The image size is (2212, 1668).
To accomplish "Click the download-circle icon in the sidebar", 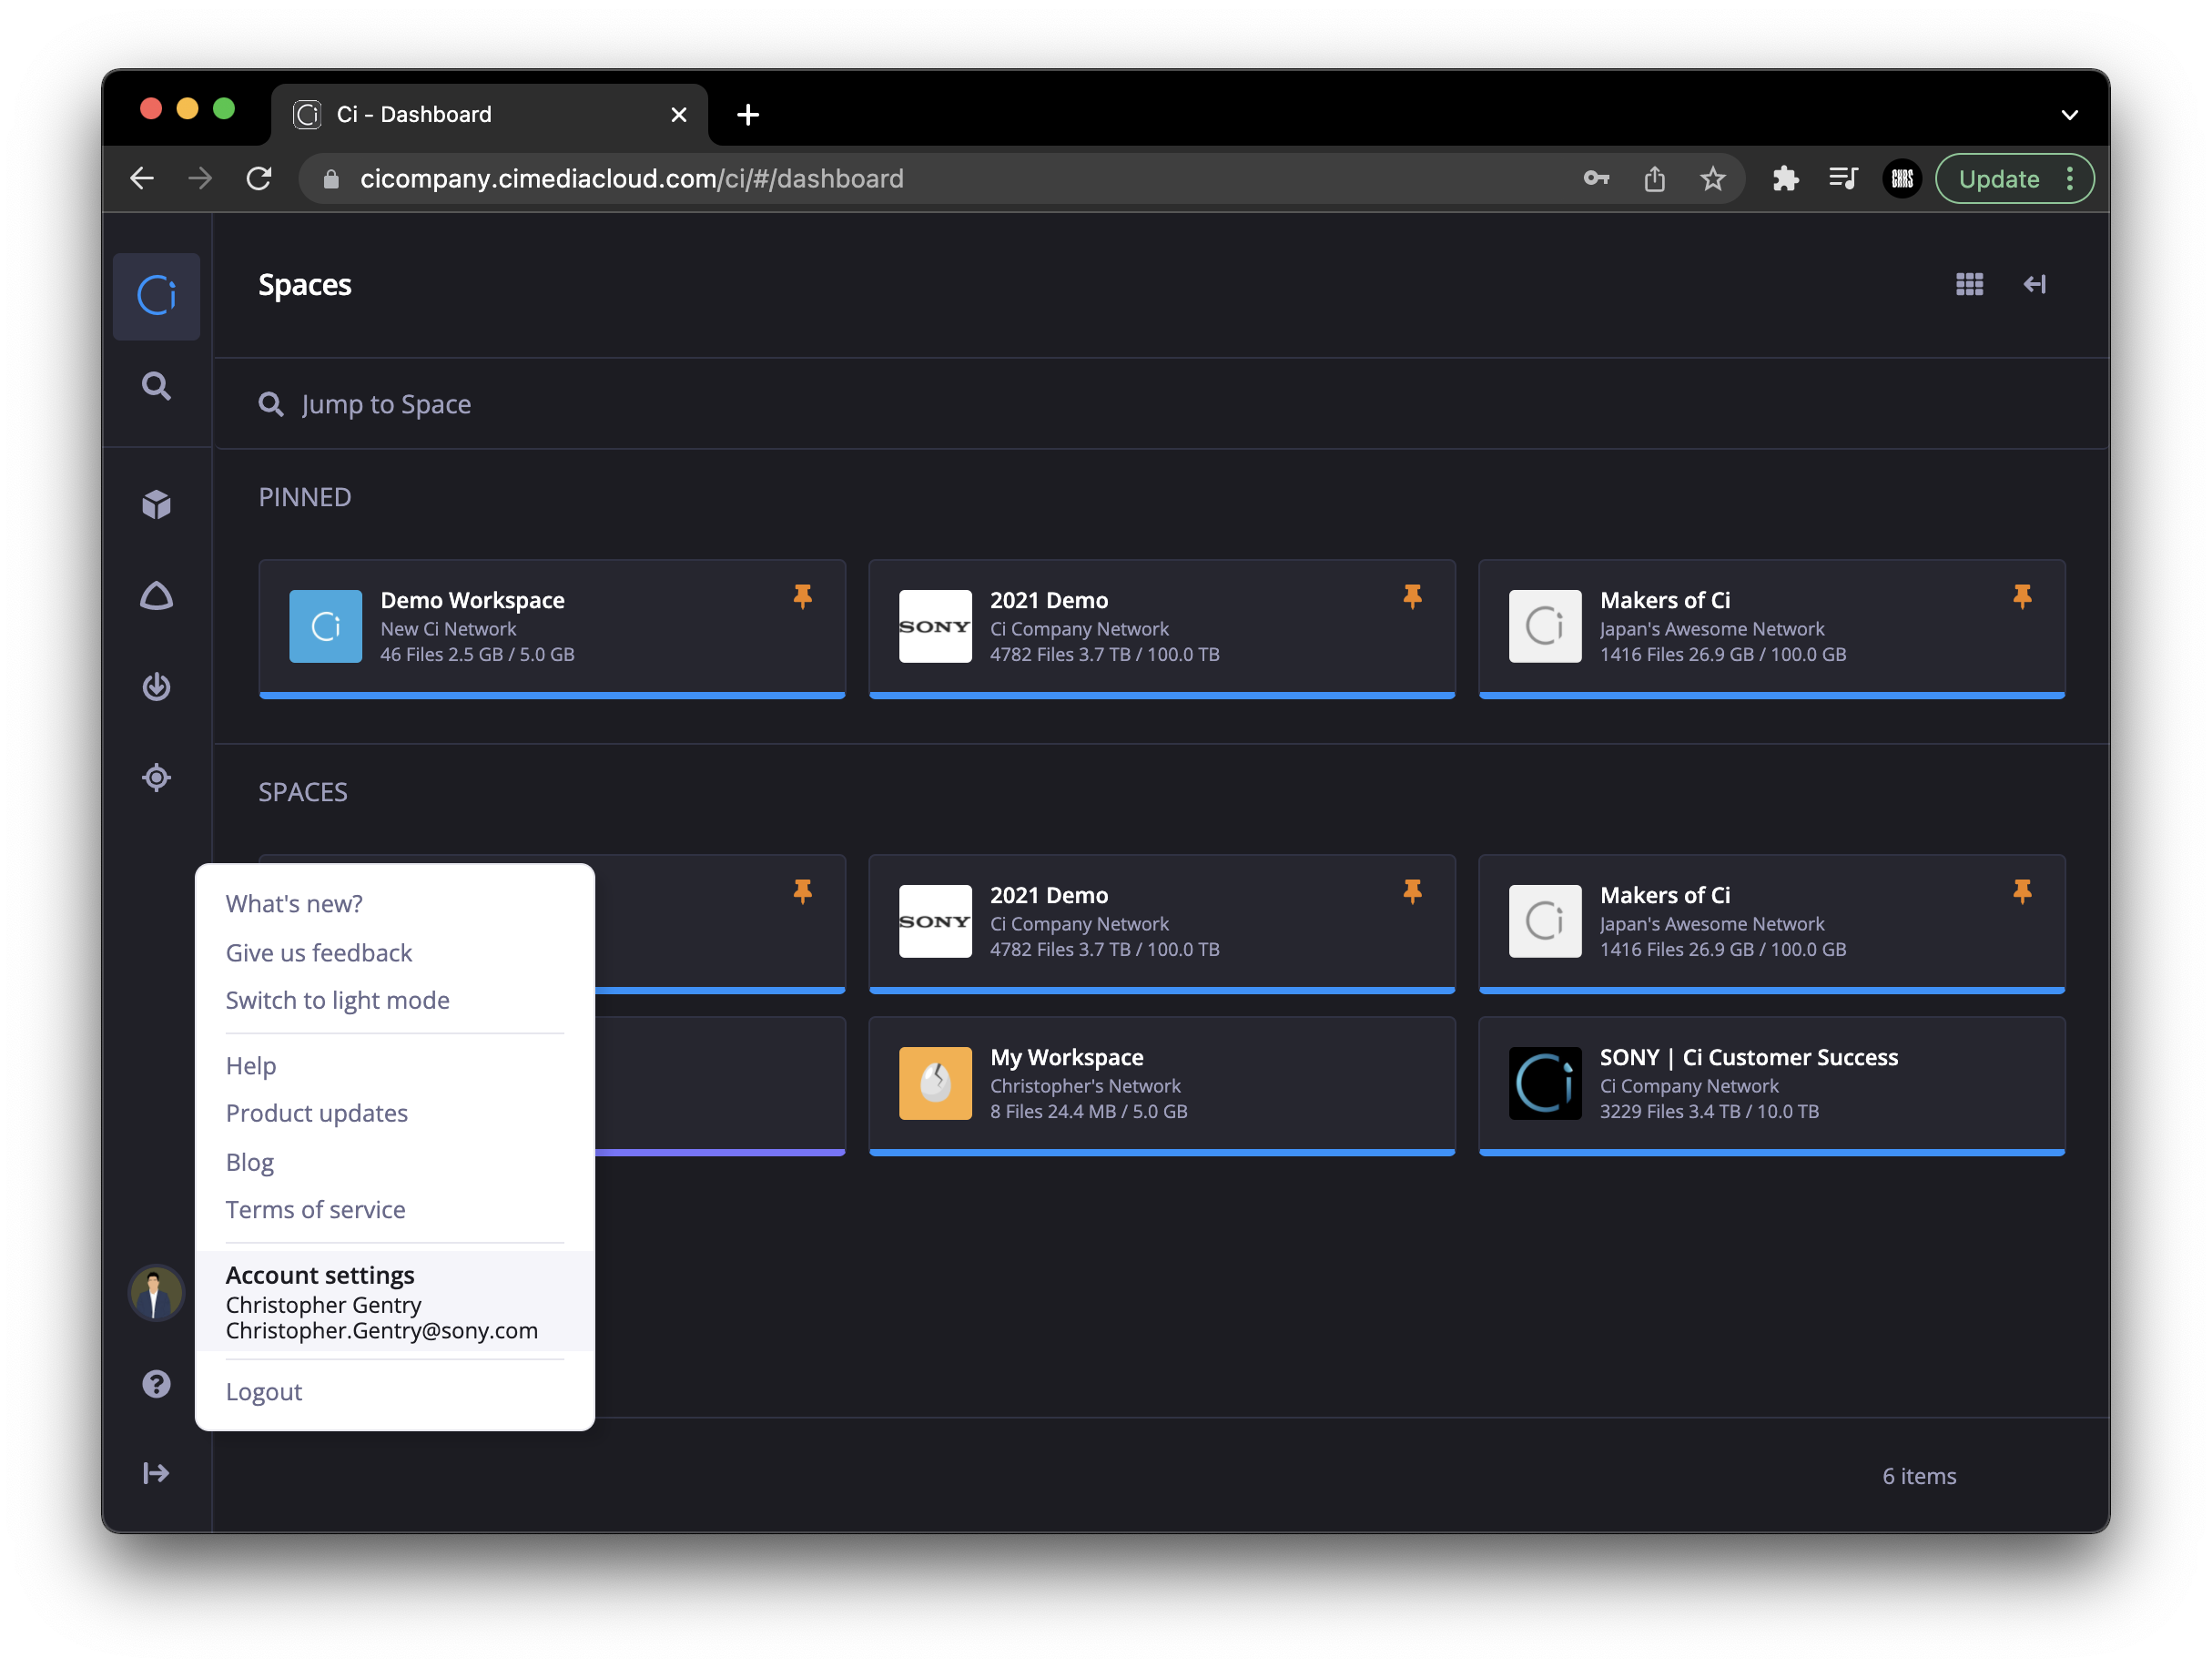I will click(x=156, y=687).
